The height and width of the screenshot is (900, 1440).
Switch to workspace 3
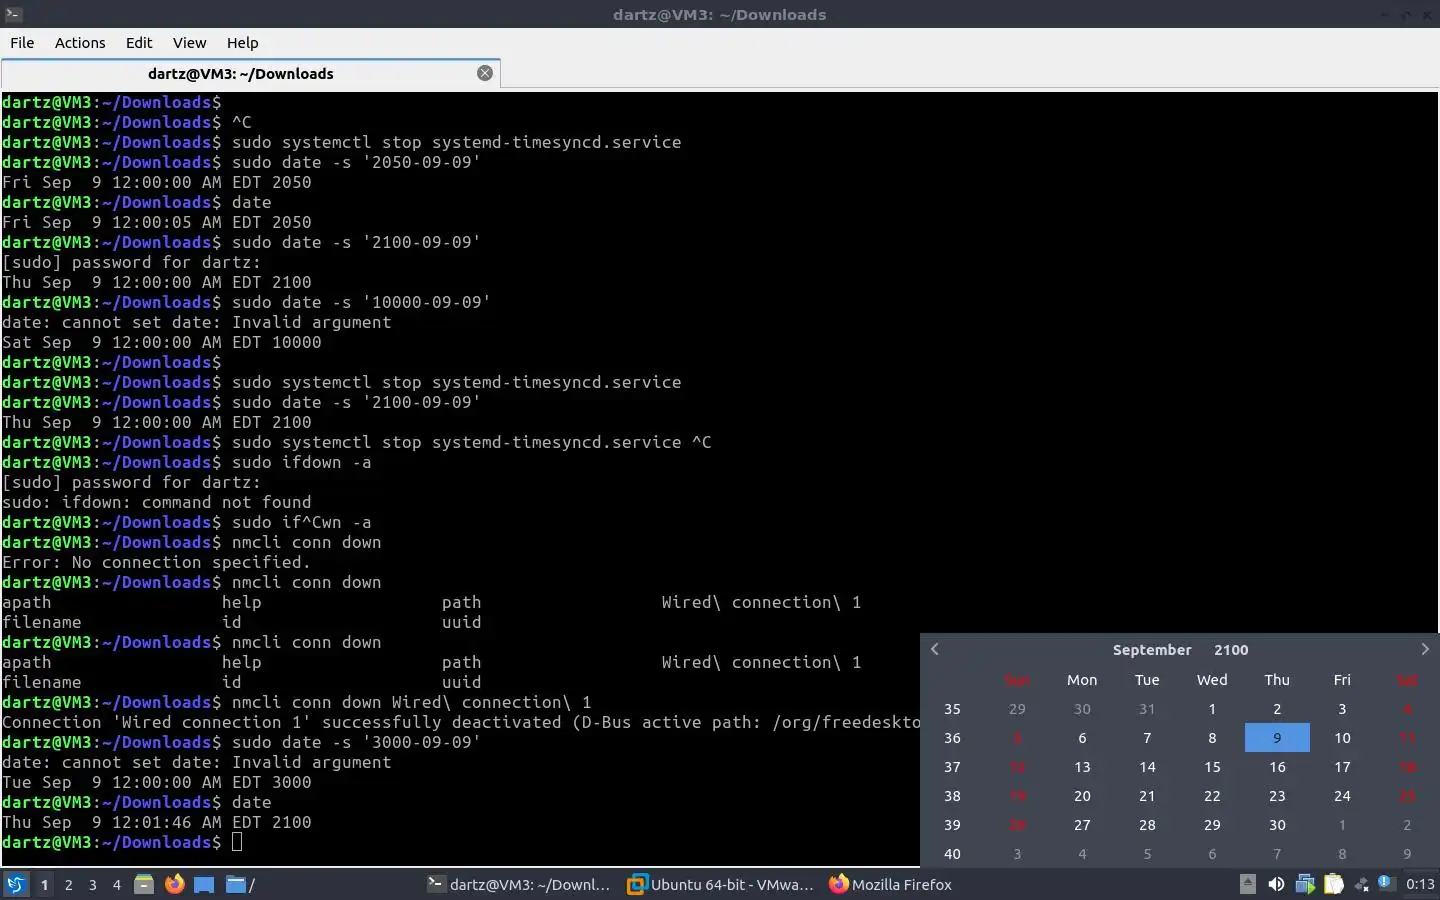tap(92, 884)
